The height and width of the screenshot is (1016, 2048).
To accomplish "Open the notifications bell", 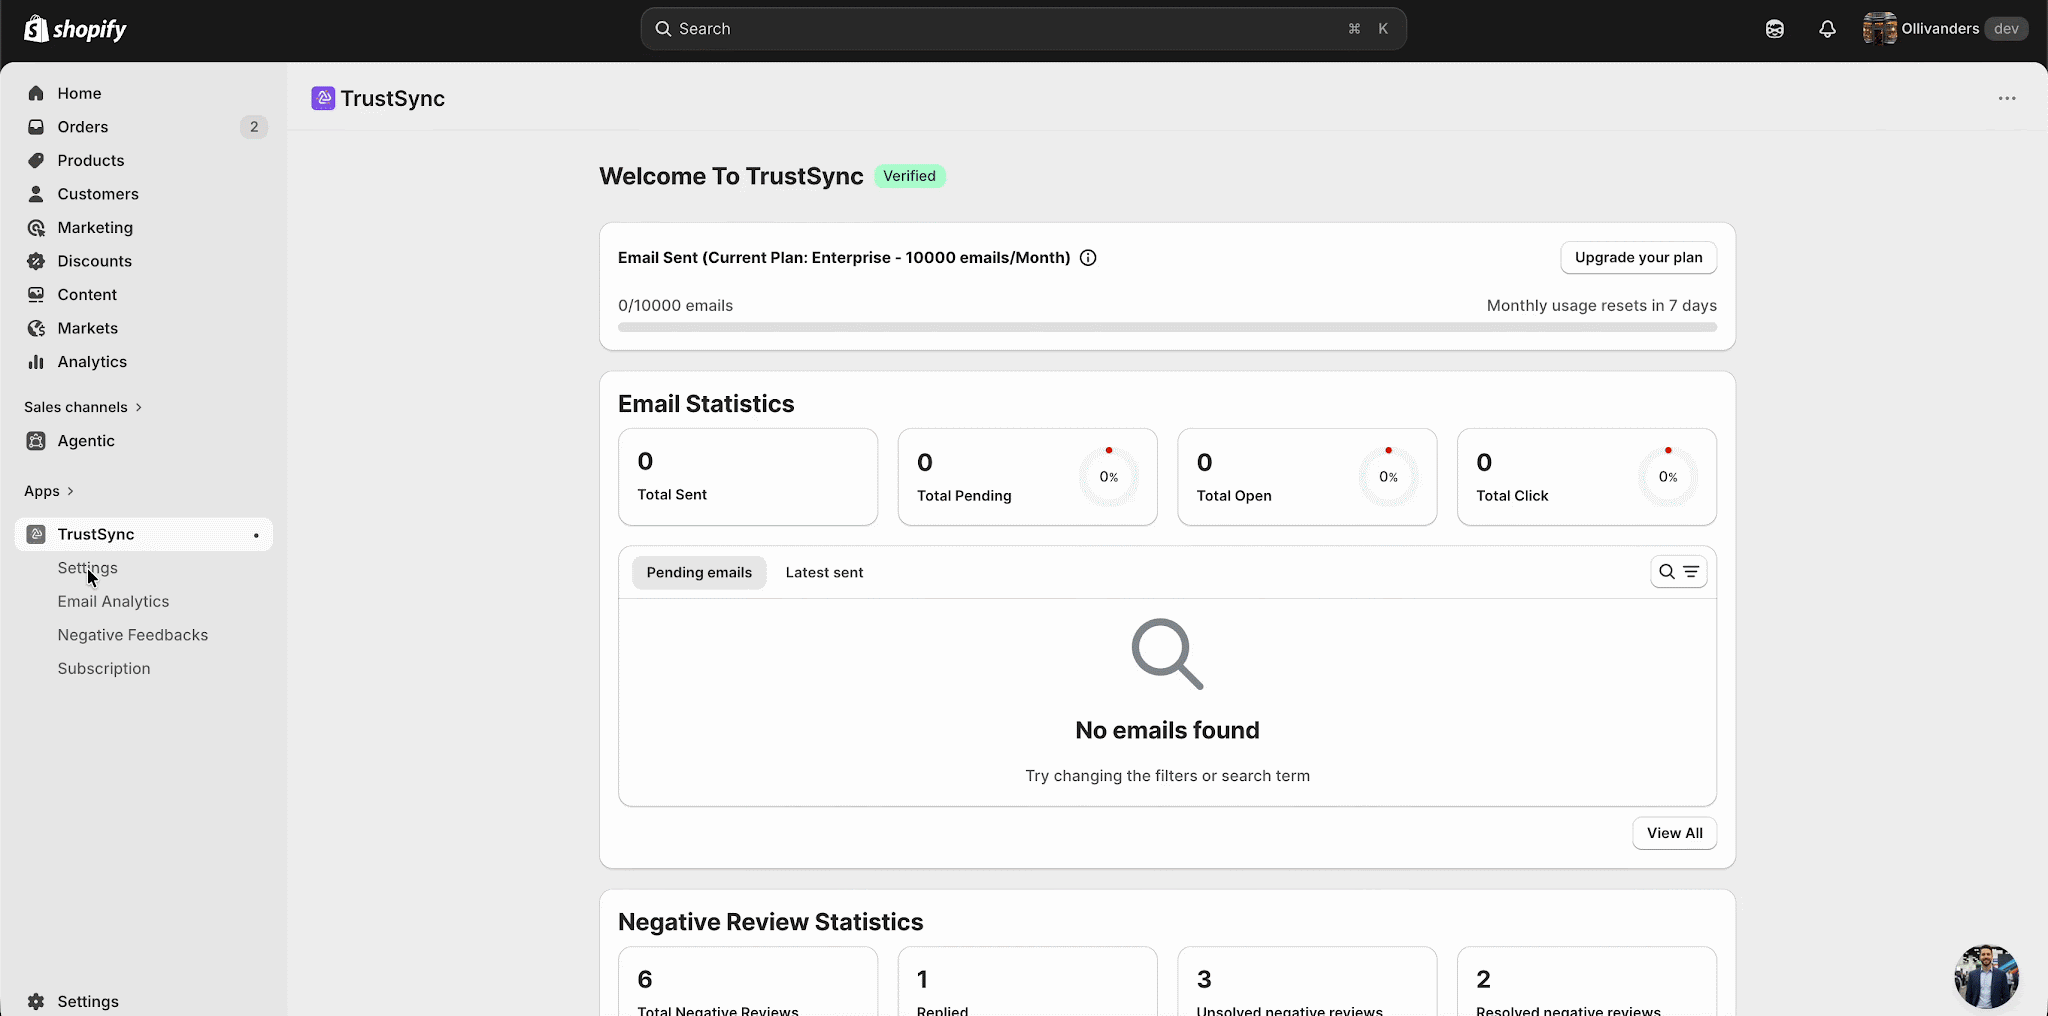I will coord(1827,29).
